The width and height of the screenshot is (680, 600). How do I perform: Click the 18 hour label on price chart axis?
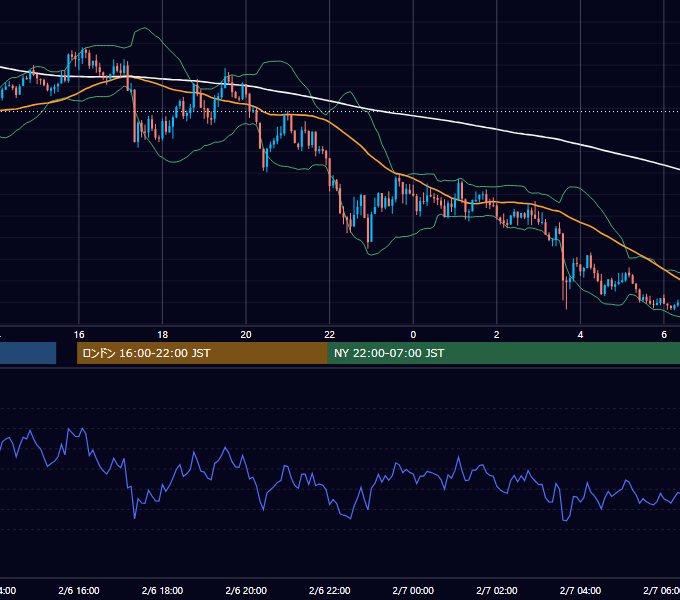(162, 335)
